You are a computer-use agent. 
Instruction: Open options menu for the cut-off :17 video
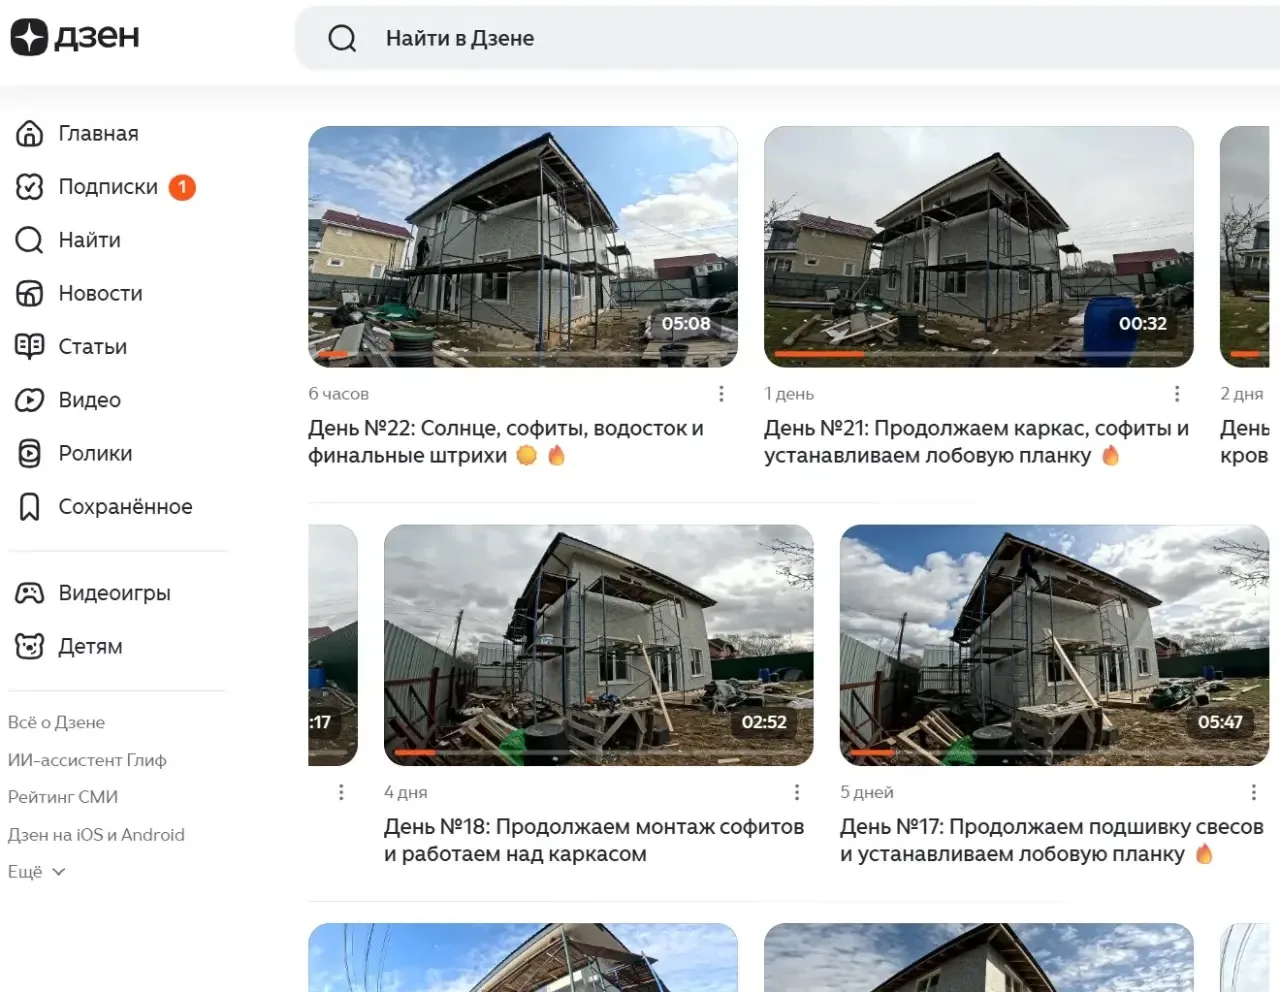(341, 792)
